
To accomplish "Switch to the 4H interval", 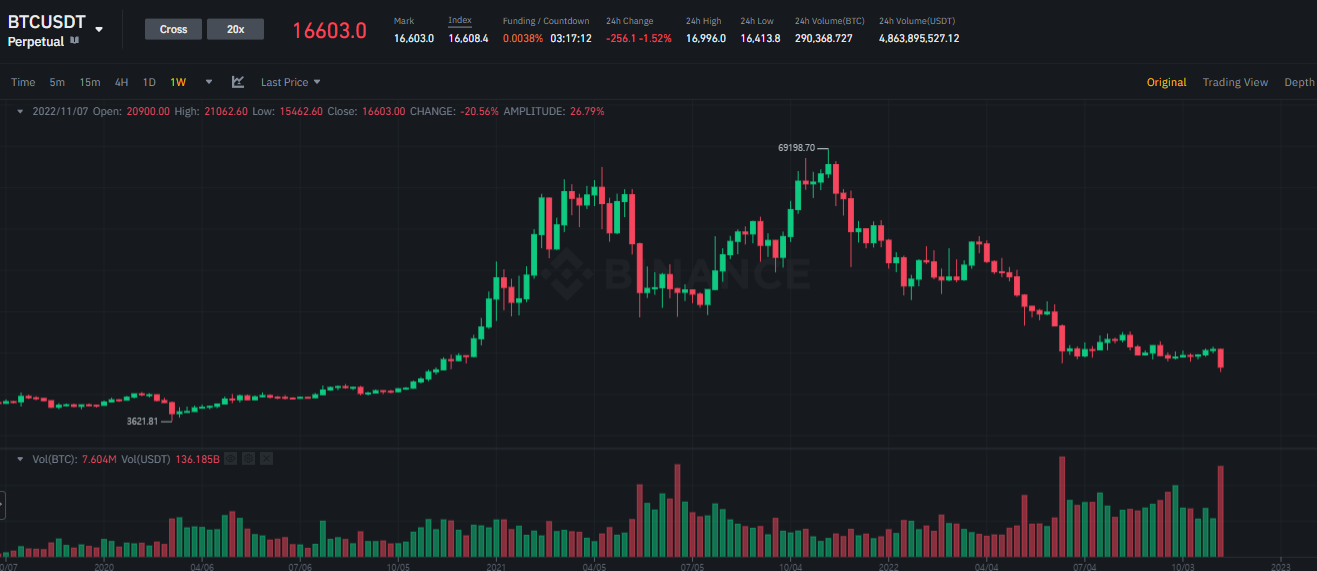I will click(x=121, y=82).
